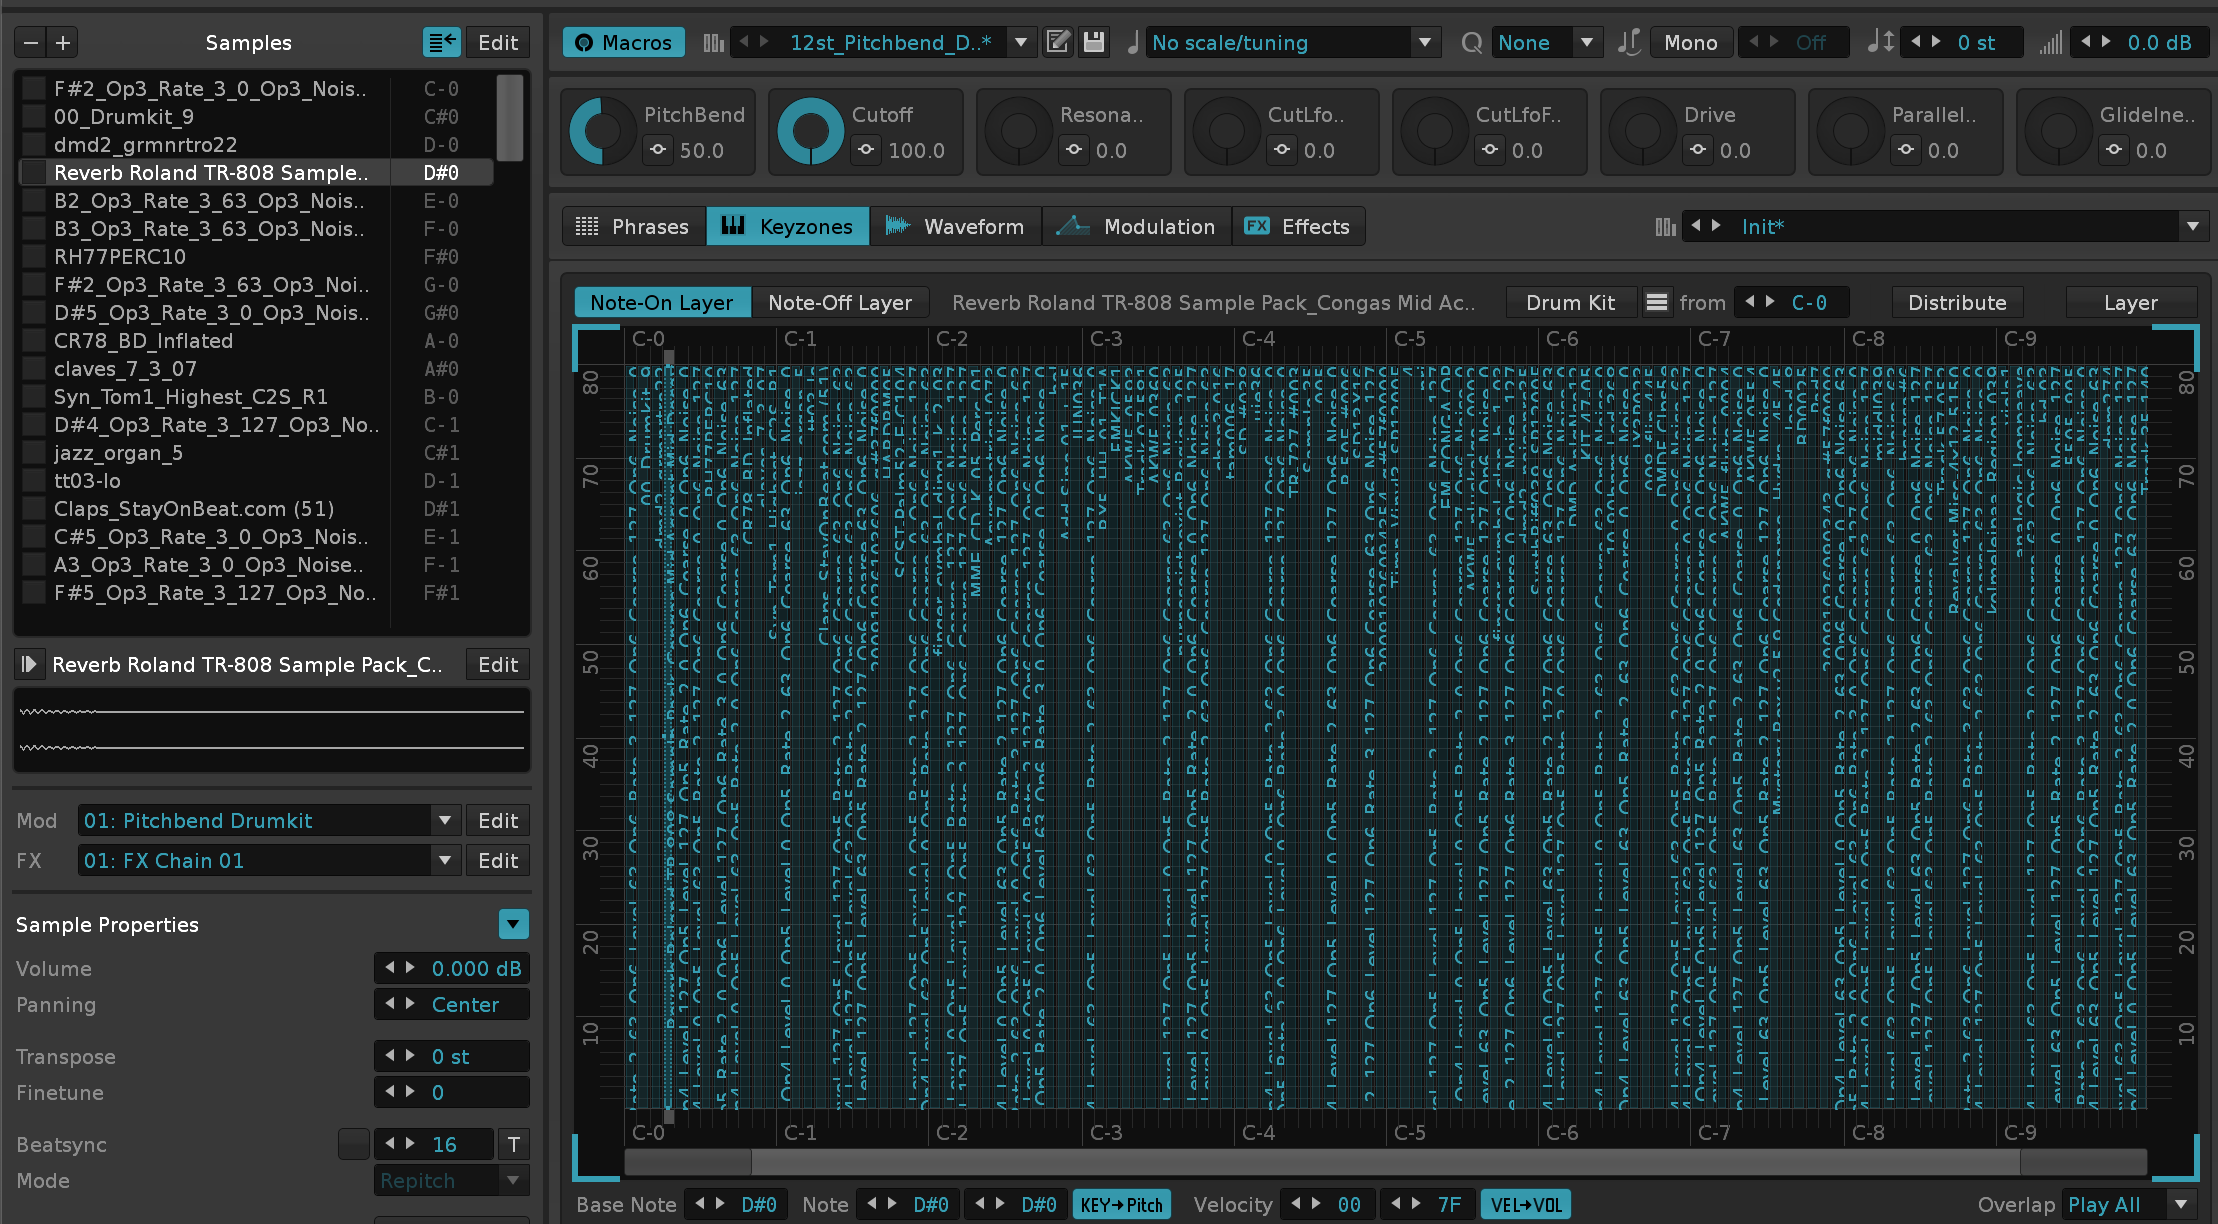Click the add sample plus icon
Viewport: 2218px width, 1224px height.
pos(63,42)
